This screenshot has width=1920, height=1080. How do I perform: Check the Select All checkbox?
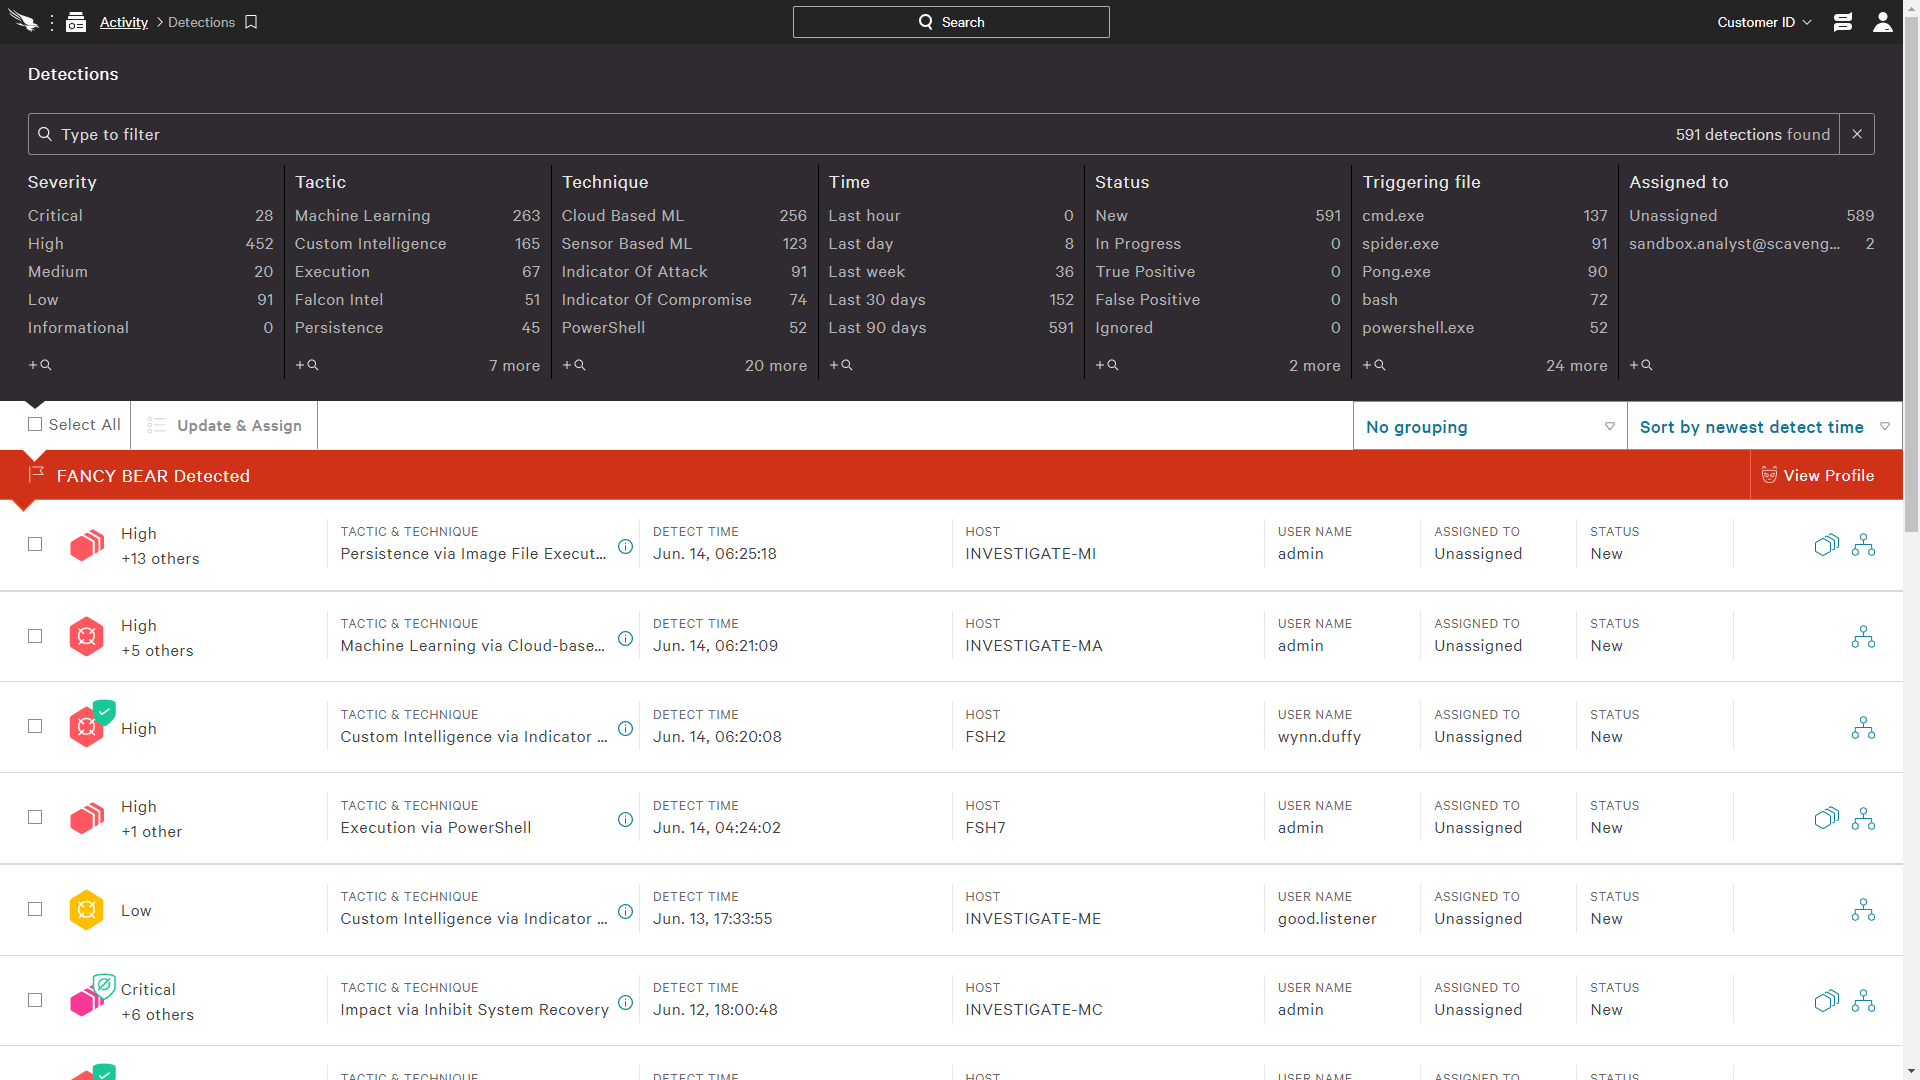pos(35,424)
